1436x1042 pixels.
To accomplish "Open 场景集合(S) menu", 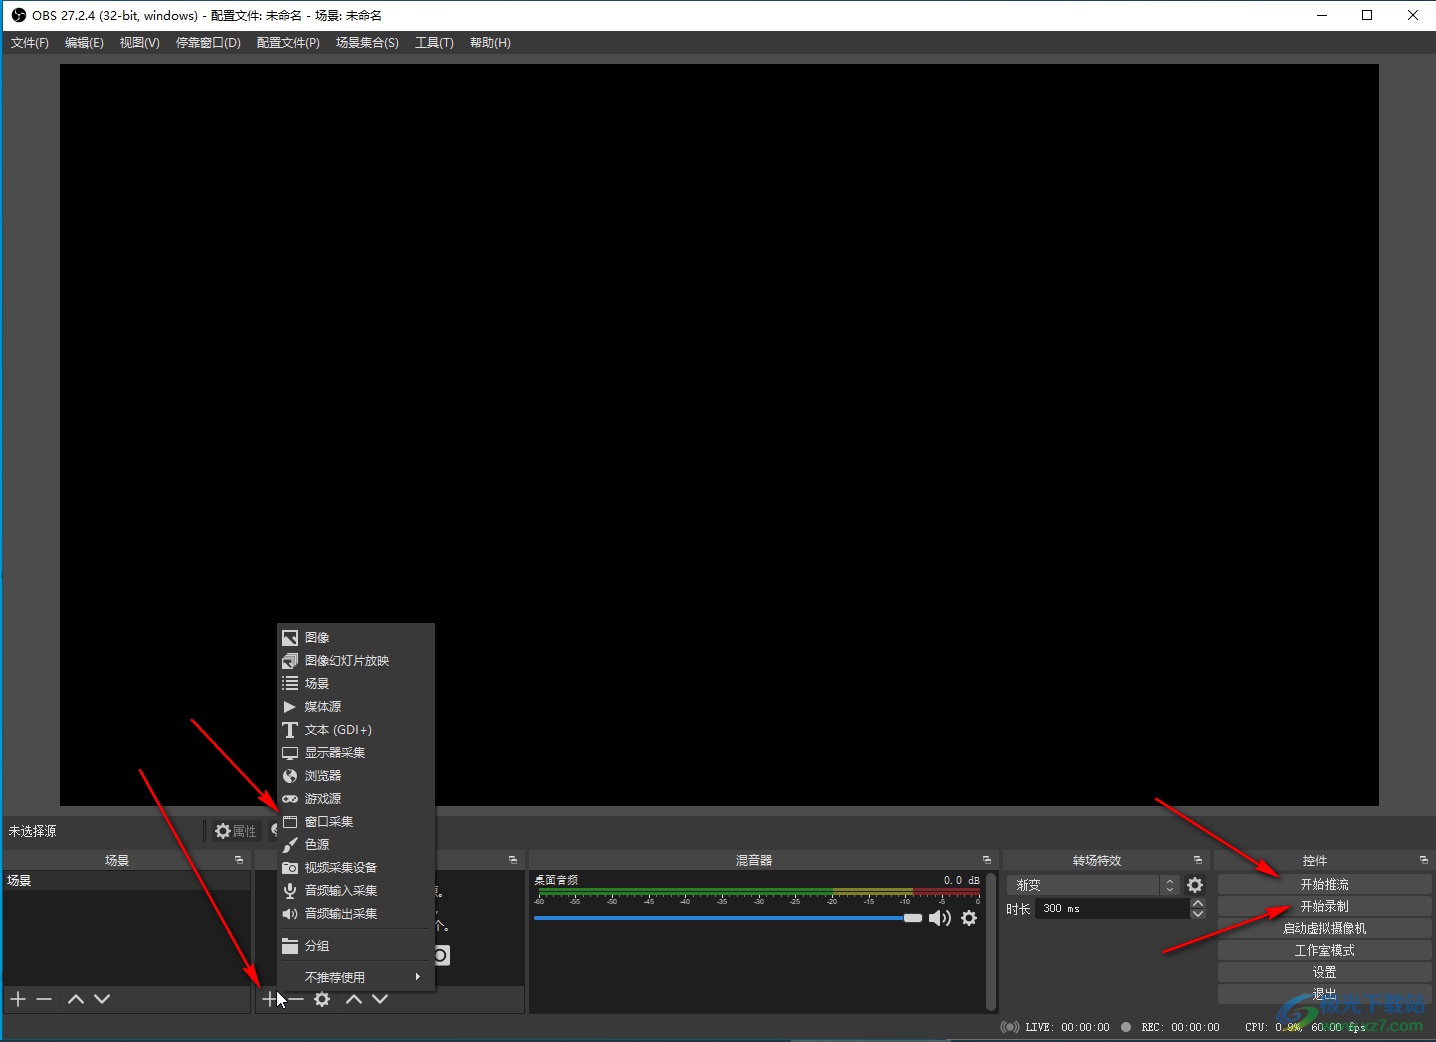I will [x=367, y=43].
